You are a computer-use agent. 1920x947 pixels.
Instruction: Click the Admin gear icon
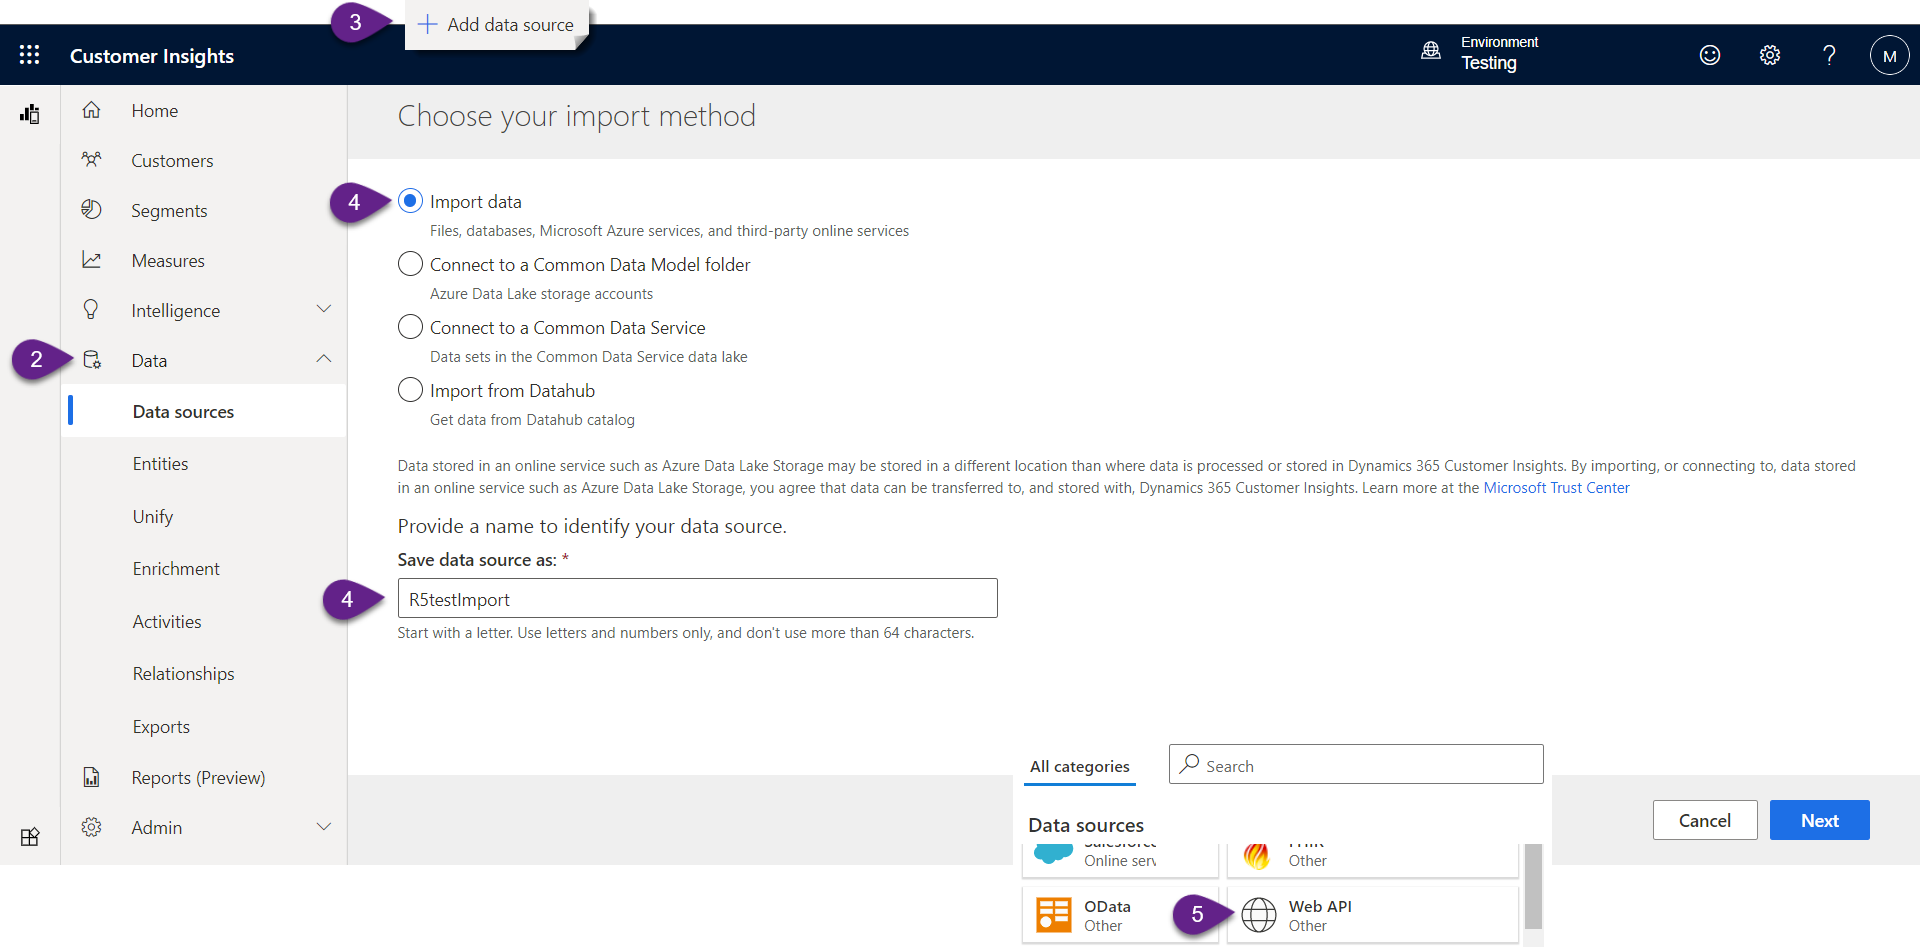(91, 827)
